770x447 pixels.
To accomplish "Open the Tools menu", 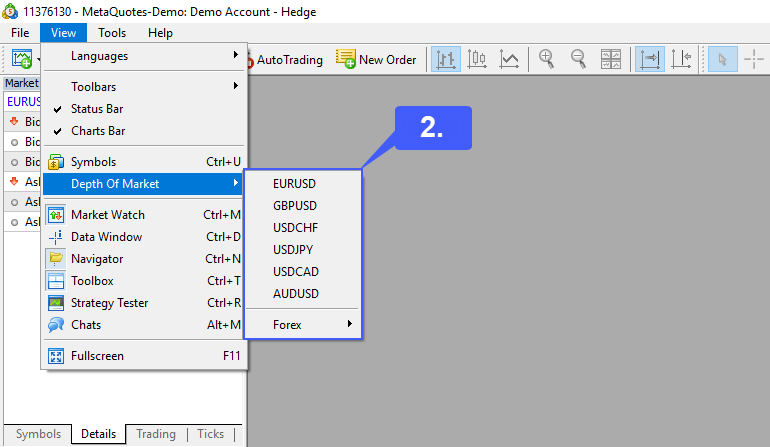I will 112,33.
